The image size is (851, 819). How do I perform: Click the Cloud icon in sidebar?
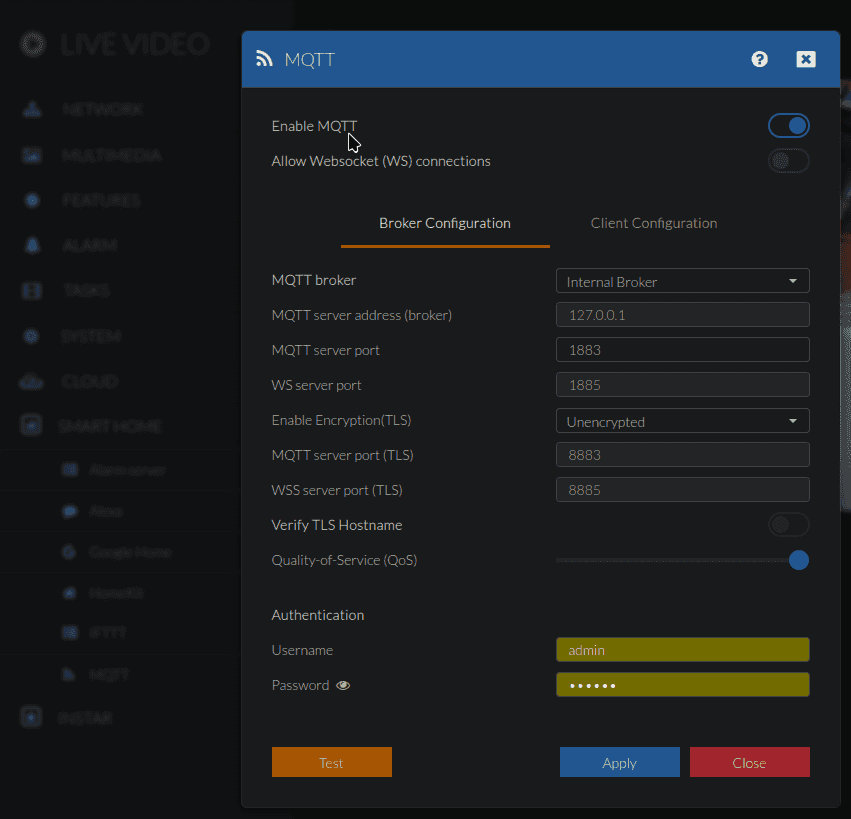point(33,381)
